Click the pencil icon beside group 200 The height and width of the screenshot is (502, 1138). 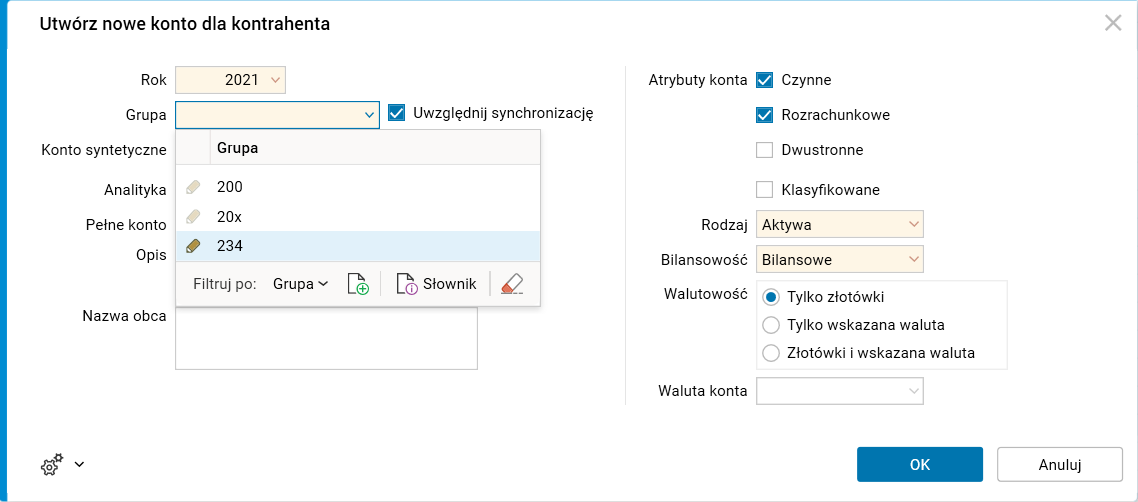tap(193, 187)
